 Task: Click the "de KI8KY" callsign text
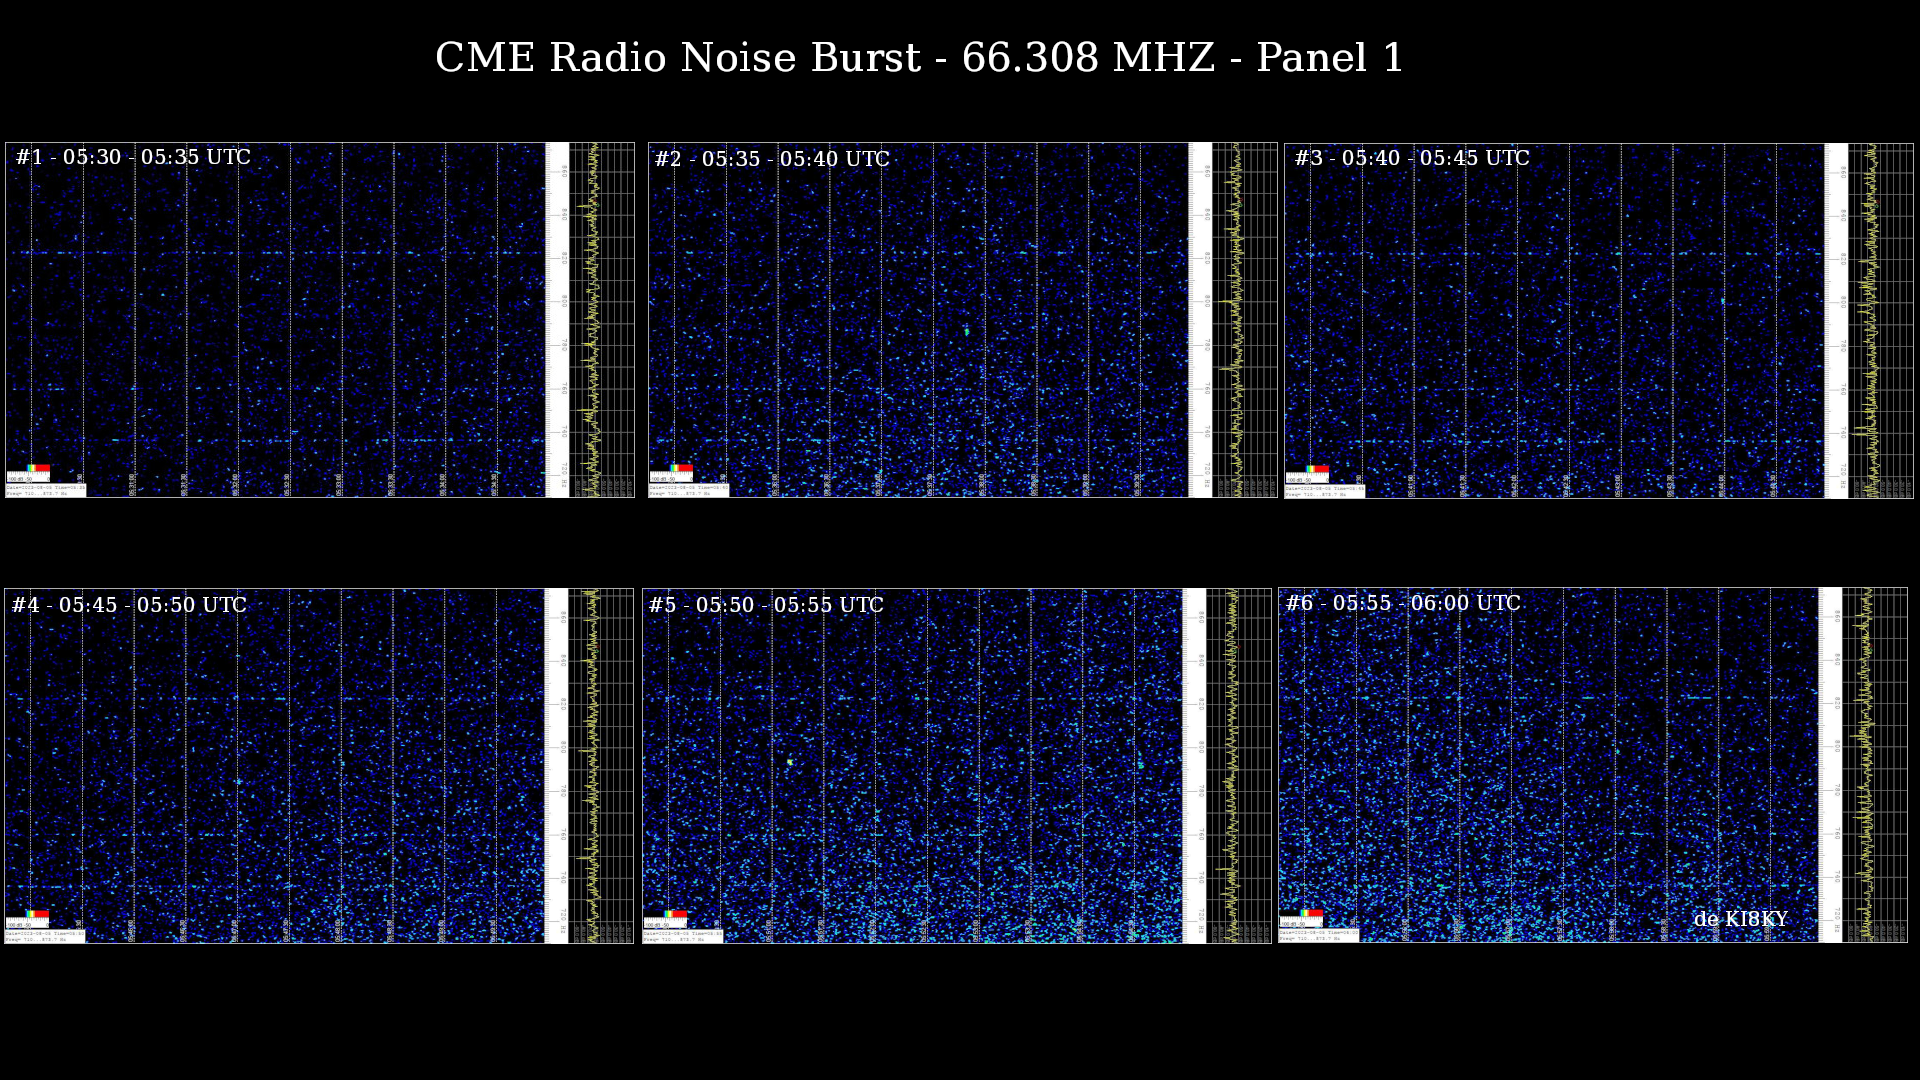point(1740,919)
